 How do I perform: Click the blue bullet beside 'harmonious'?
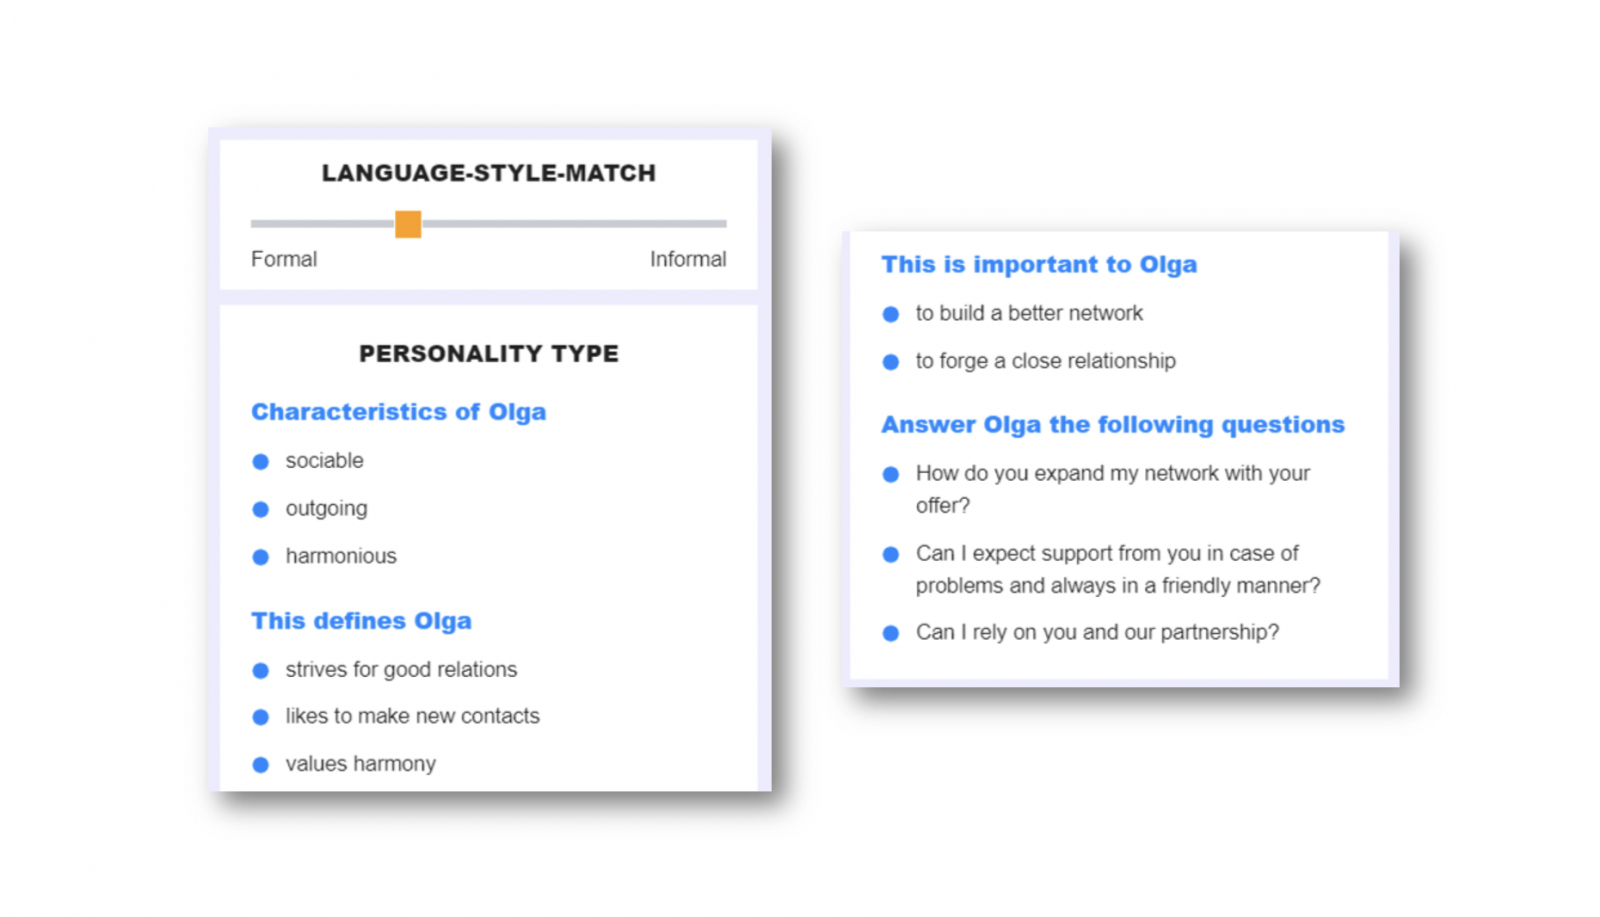pos(261,557)
